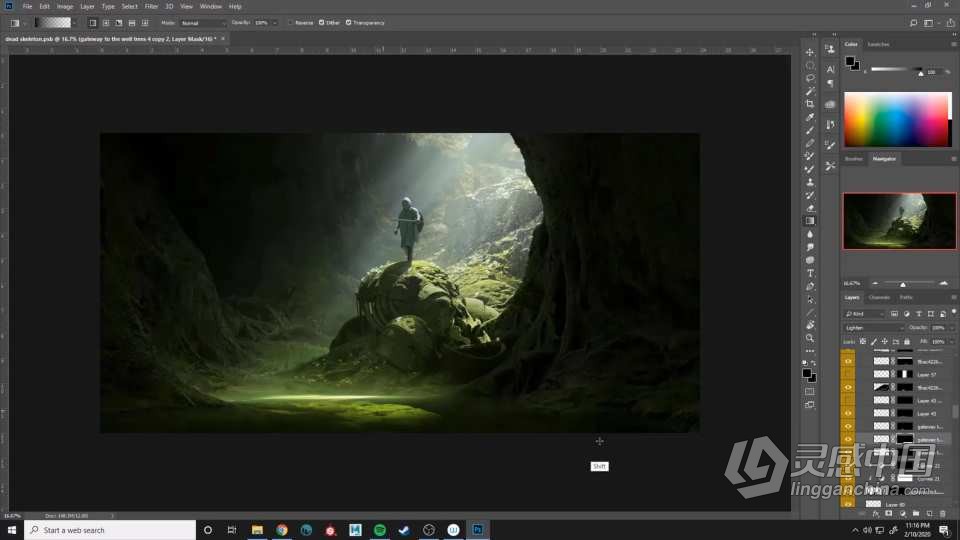Open the Lighten blend mode dropdown
960x540 pixels.
click(x=874, y=328)
